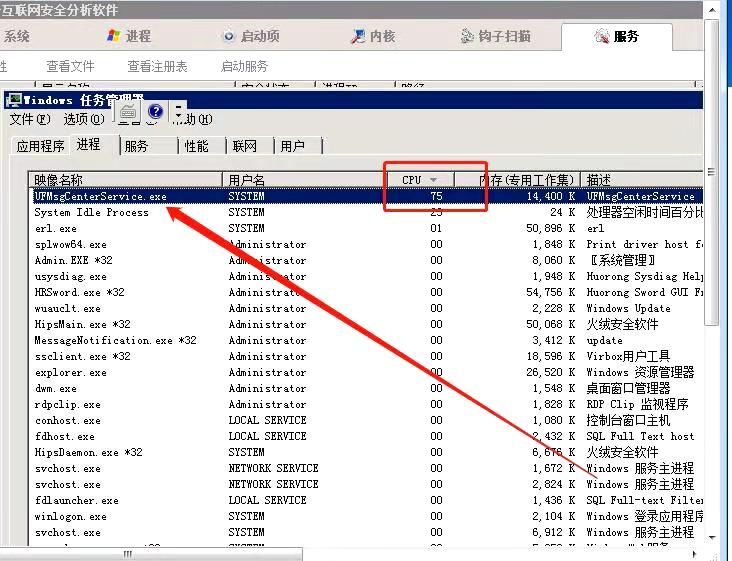732x561 pixels.
Task: Select System Idle Process row
Action: pos(366,212)
